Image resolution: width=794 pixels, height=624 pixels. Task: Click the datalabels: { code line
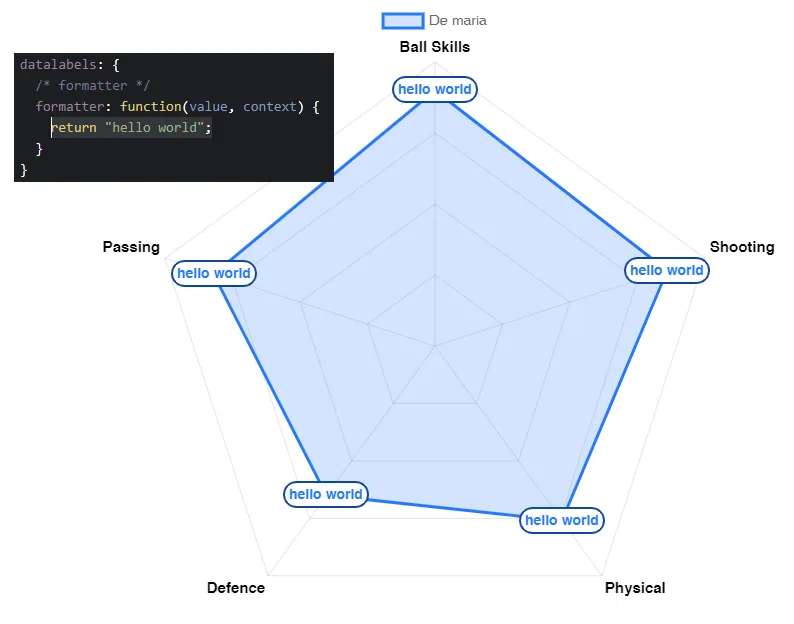[69, 65]
